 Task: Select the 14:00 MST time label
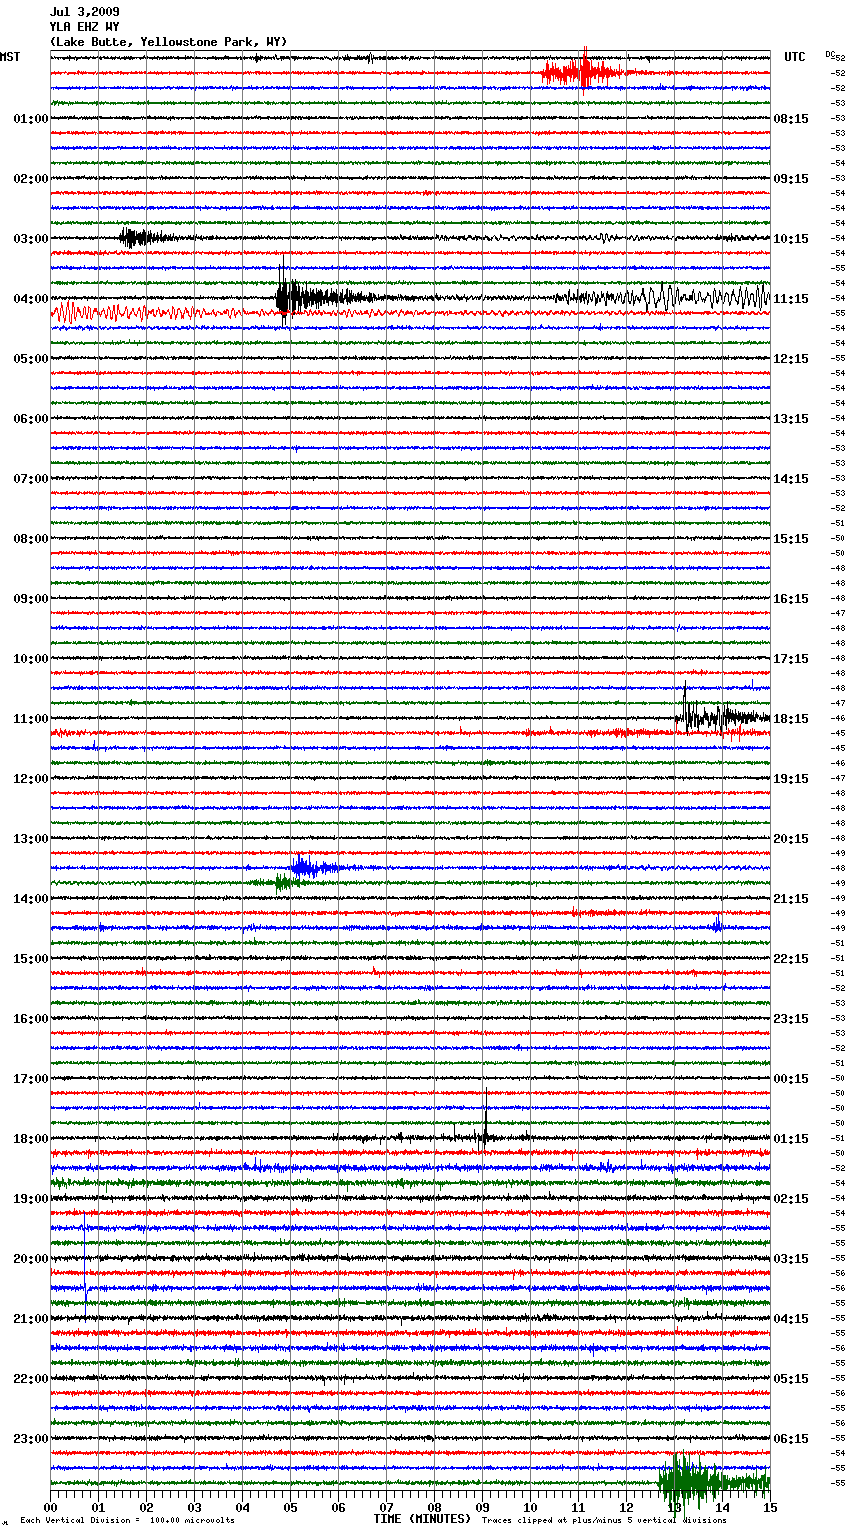pos(31,899)
